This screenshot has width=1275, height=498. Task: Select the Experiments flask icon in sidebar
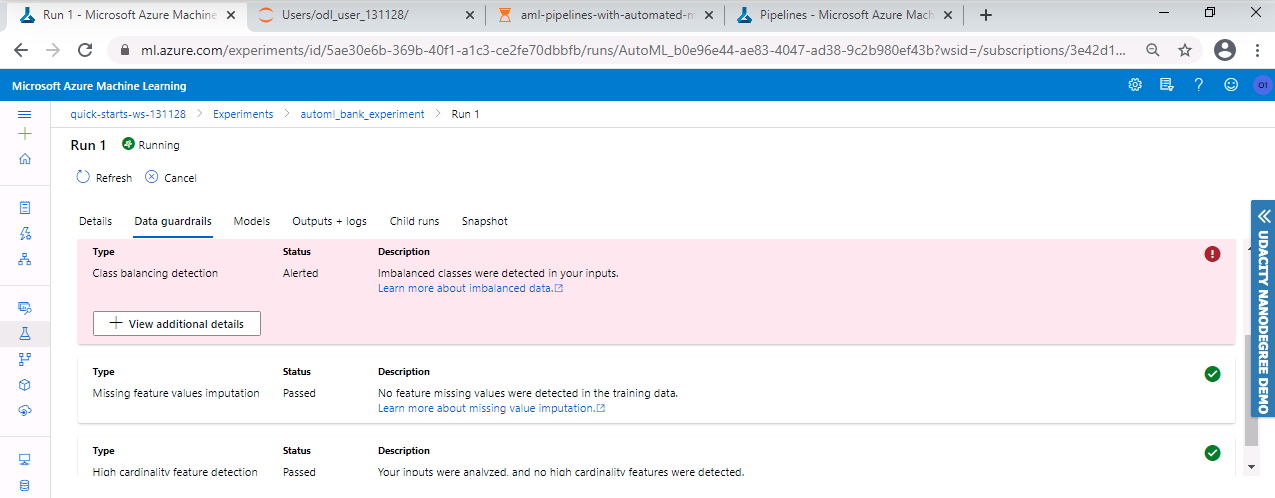25,334
